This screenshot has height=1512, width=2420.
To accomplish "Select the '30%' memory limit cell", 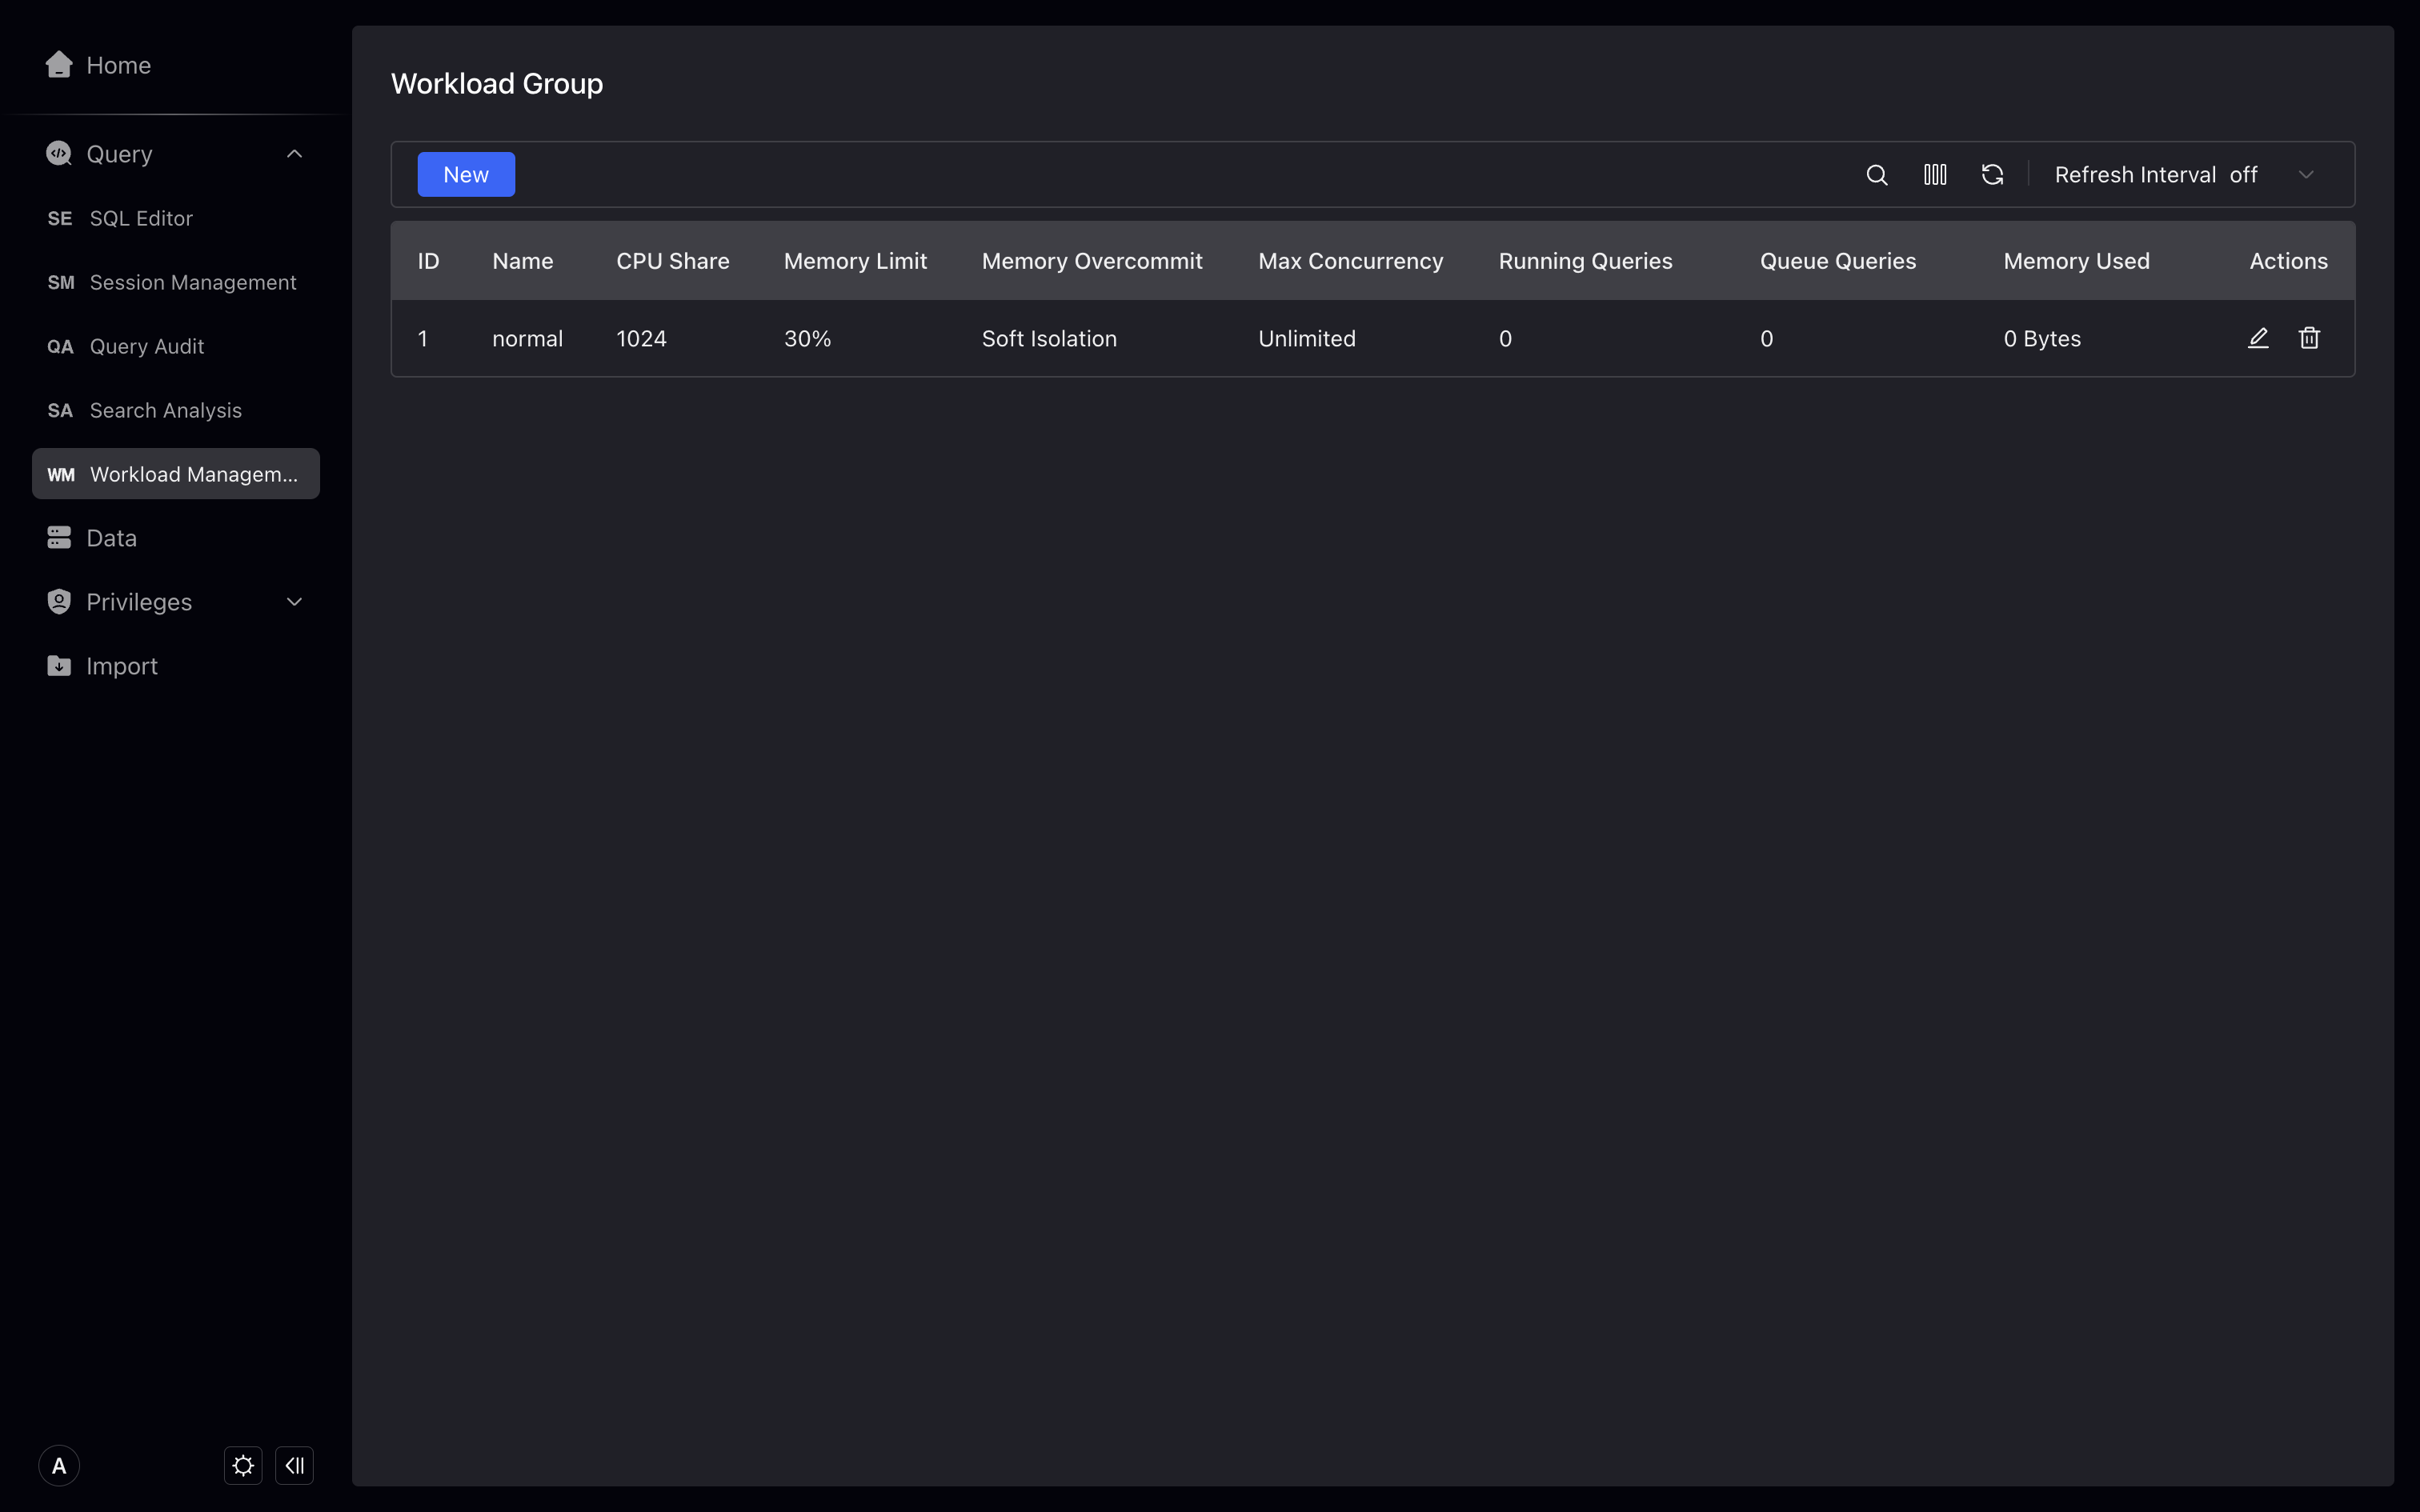I will pos(808,339).
